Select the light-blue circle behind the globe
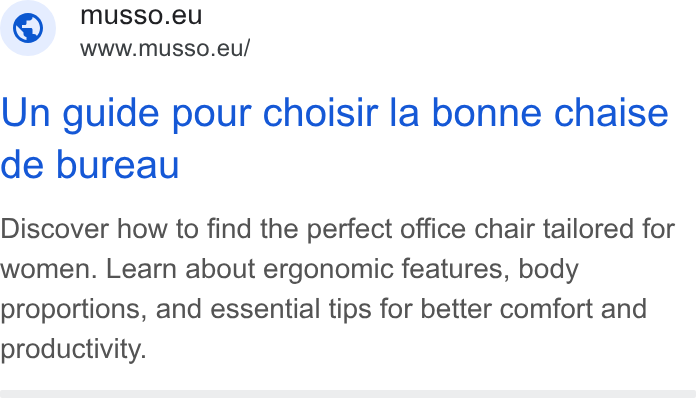The image size is (696, 398). (x=28, y=28)
